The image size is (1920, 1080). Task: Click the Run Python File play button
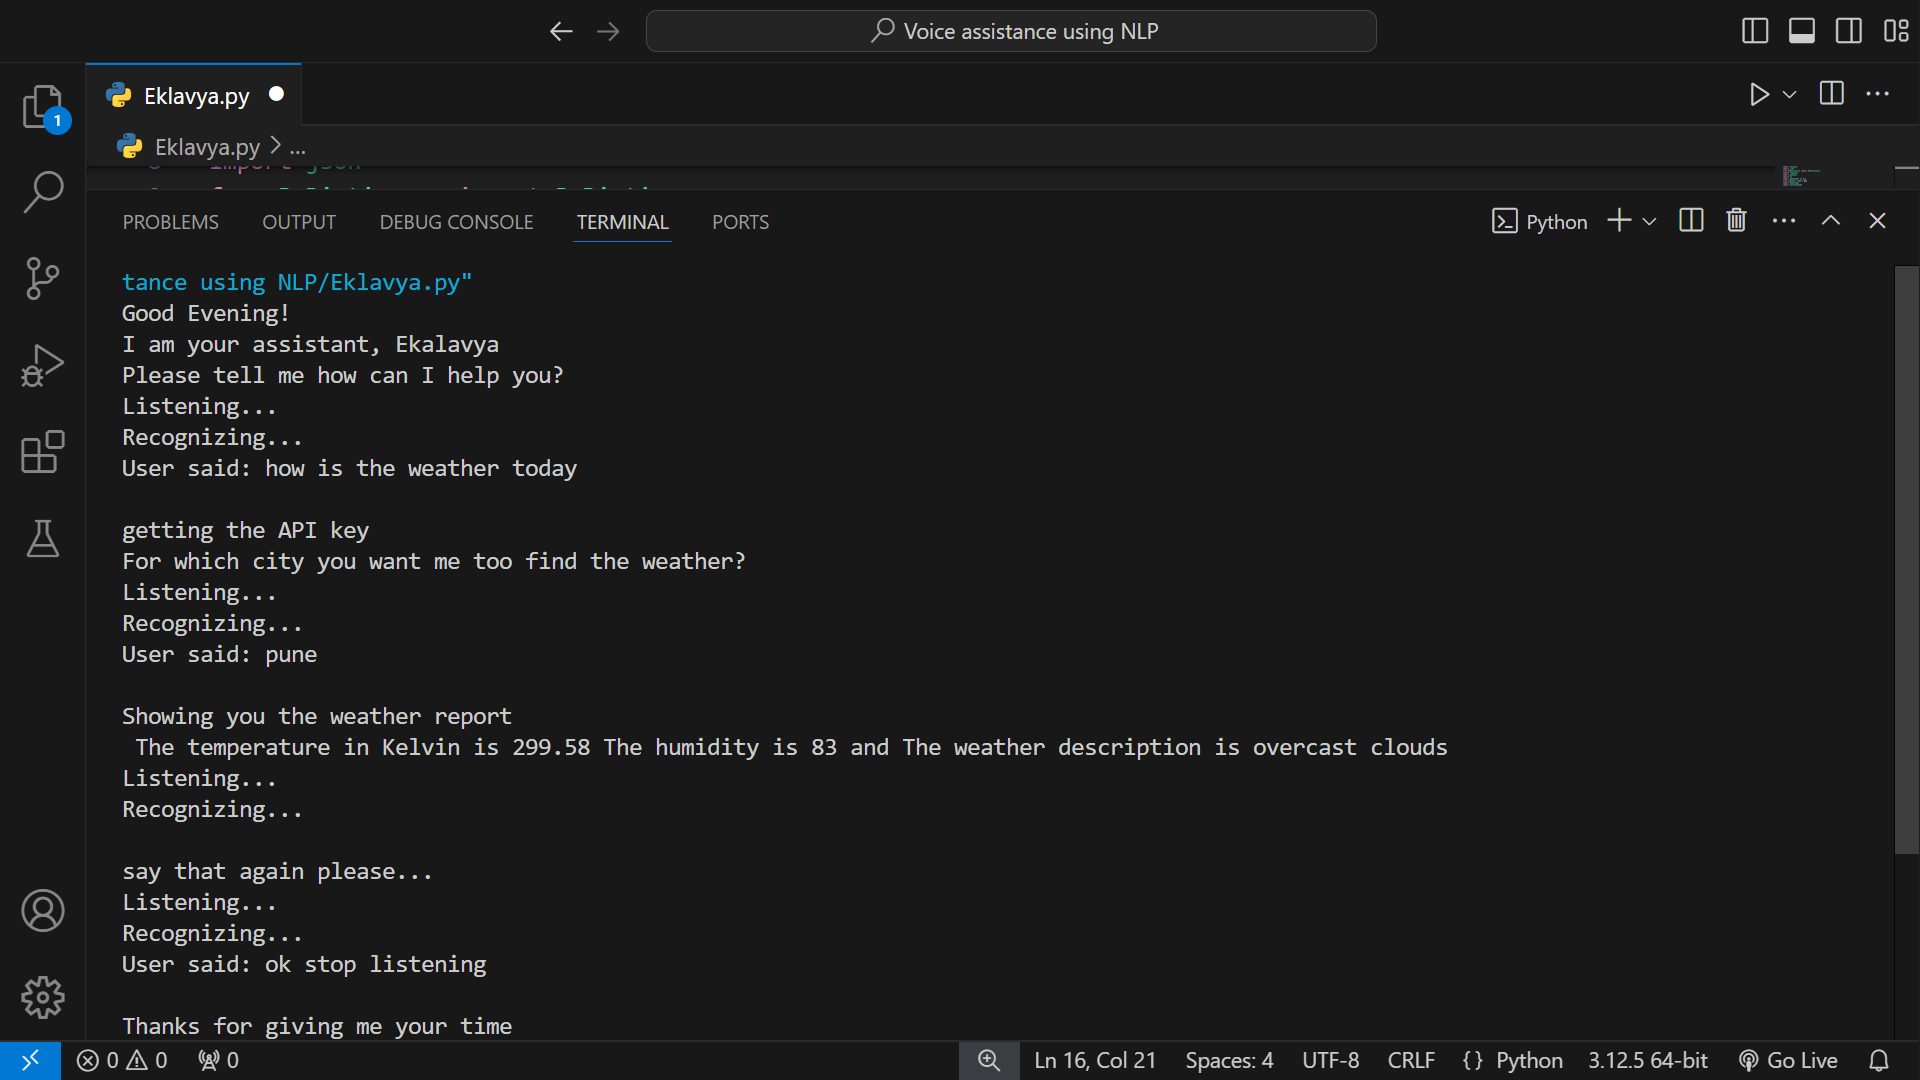1758,94
